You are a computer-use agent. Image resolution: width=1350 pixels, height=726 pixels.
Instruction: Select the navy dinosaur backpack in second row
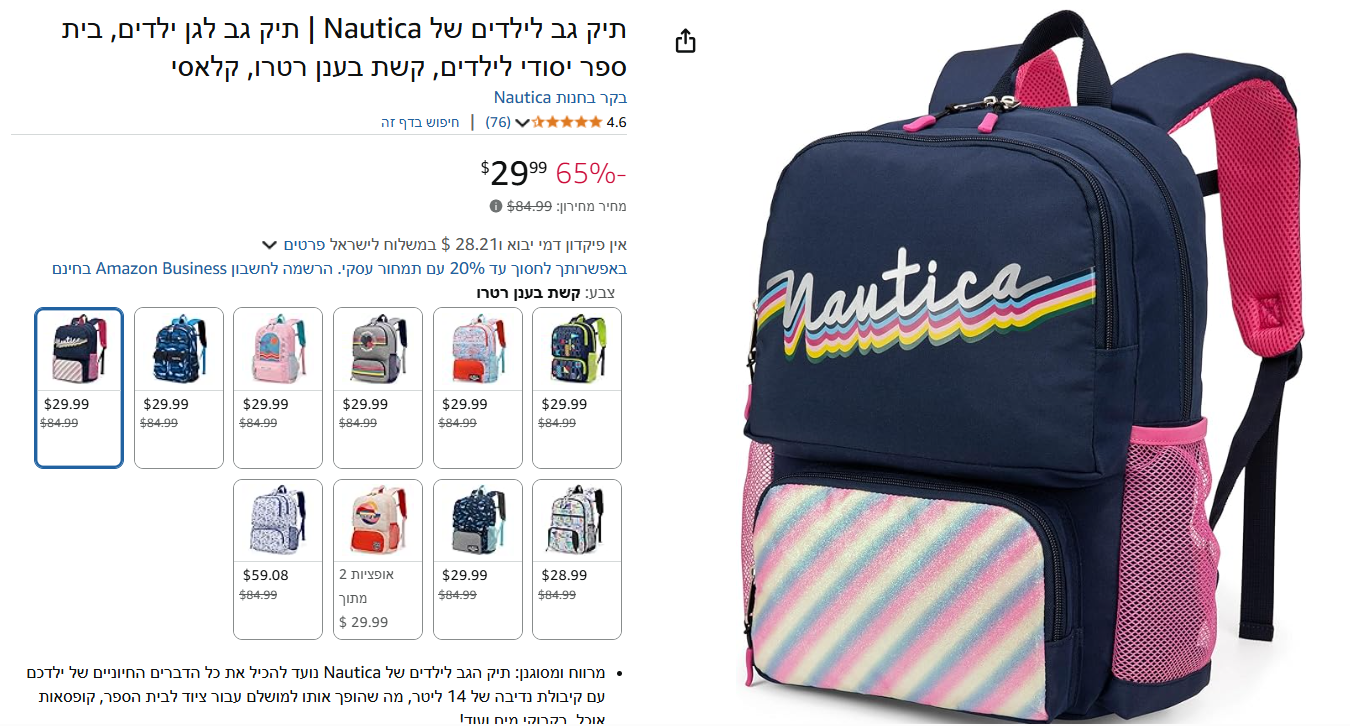(477, 559)
